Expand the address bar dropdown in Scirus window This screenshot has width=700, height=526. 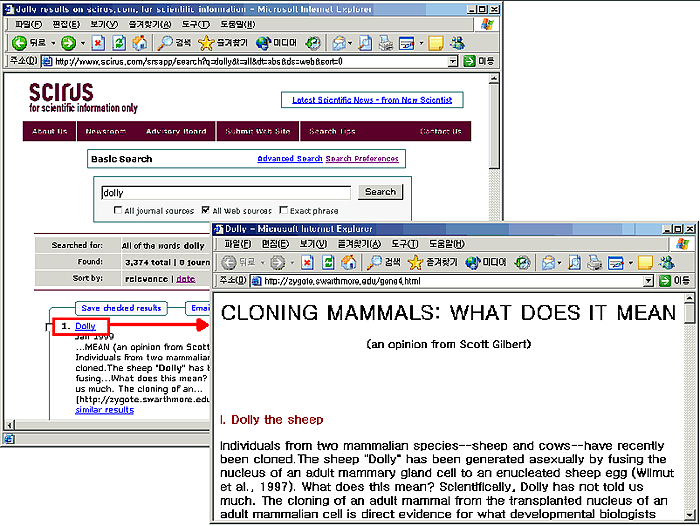pyautogui.click(x=453, y=61)
